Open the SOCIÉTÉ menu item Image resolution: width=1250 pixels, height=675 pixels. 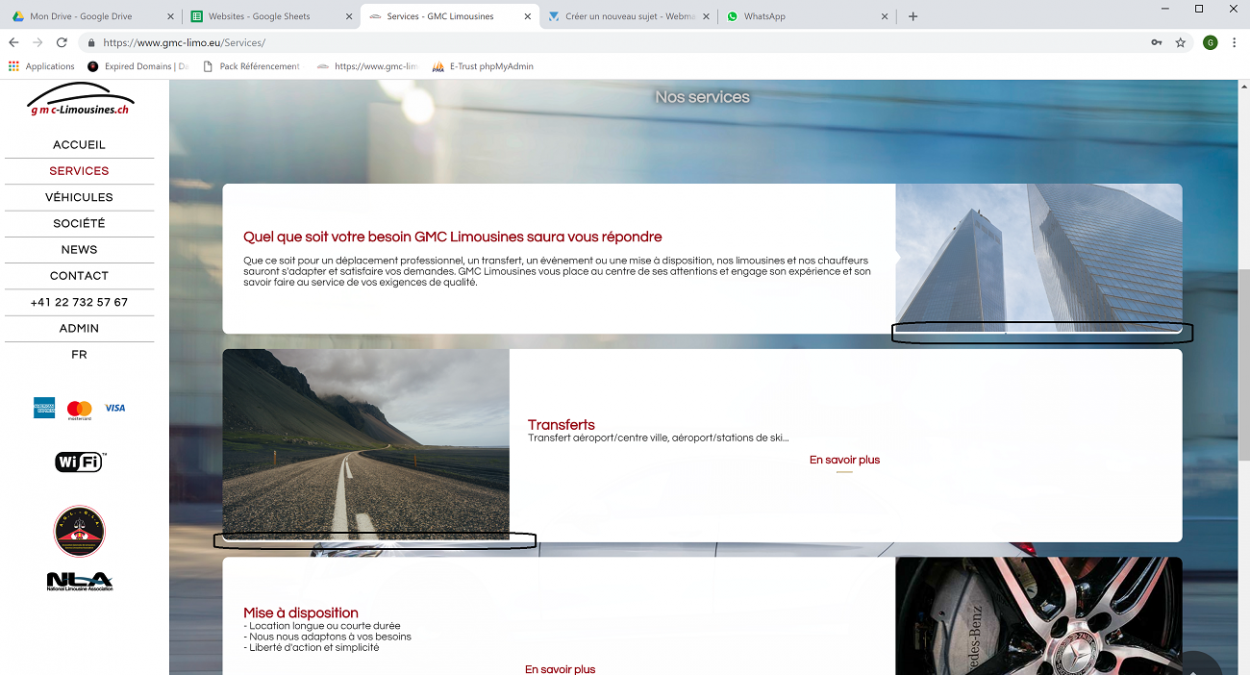click(x=79, y=223)
